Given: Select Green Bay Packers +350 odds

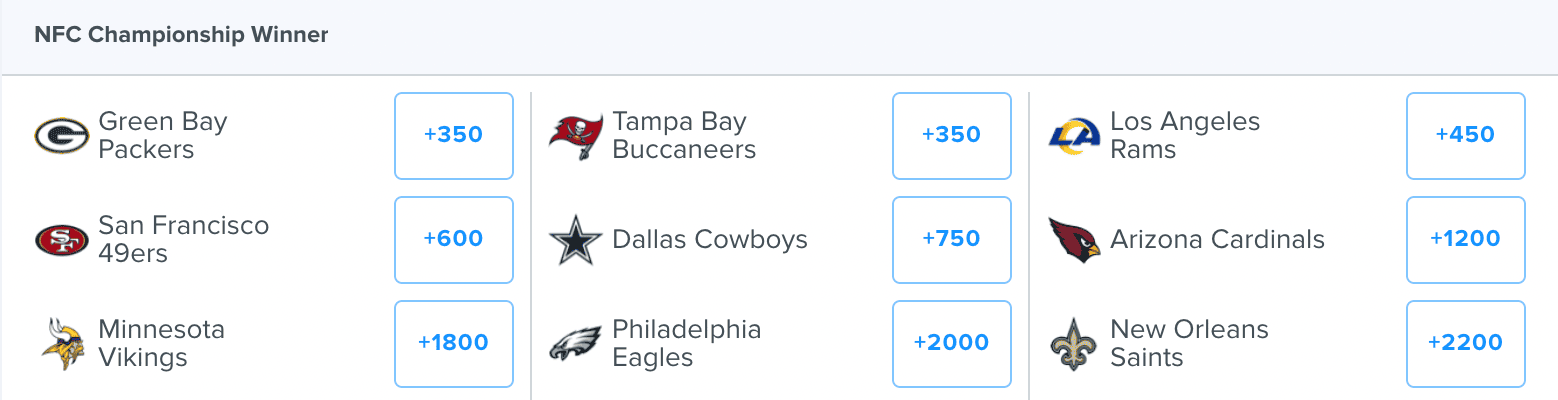Looking at the screenshot, I should (x=454, y=135).
